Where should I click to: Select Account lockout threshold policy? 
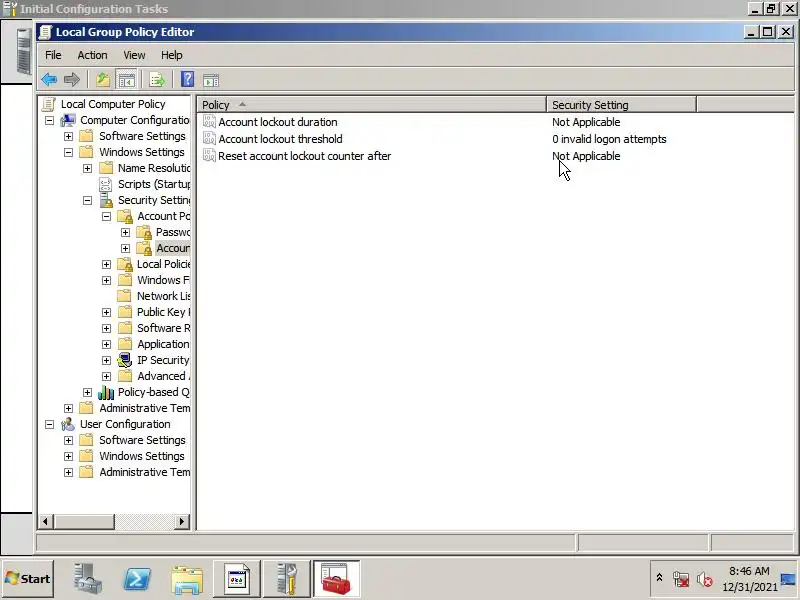[x=280, y=139]
